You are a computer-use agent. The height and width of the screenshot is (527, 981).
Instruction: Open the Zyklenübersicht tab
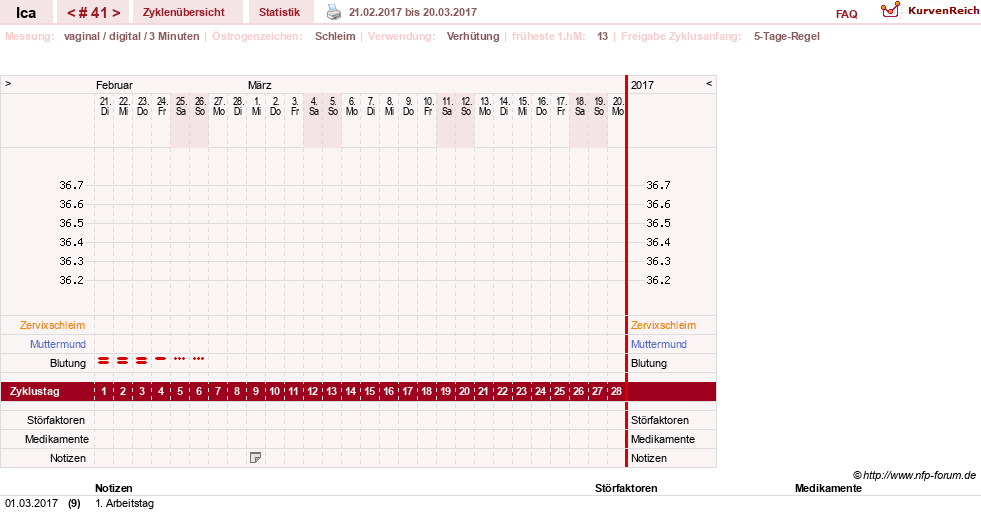pos(183,13)
